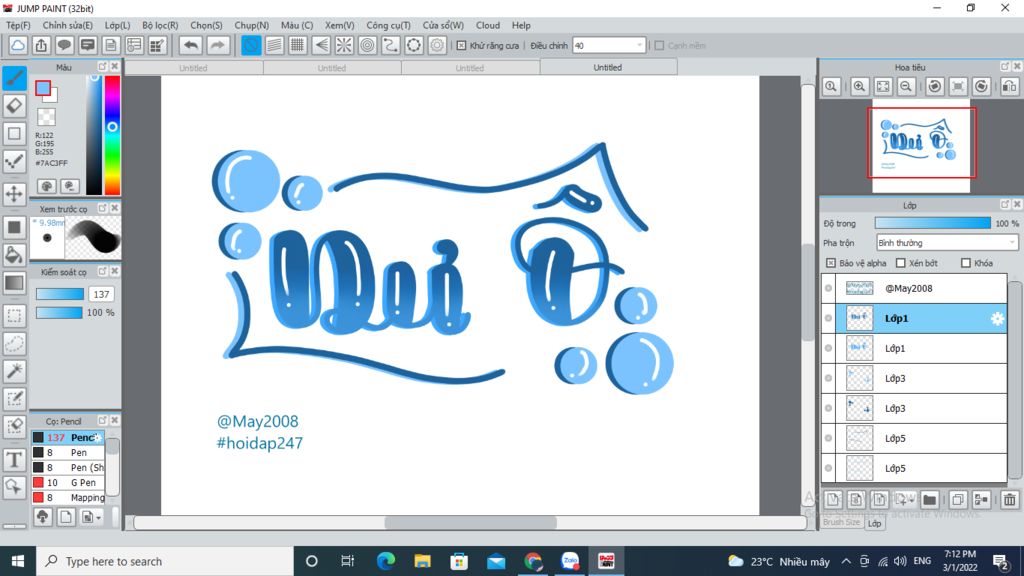Click the new folder icon in layer panel
The image size is (1024, 576).
(x=929, y=500)
